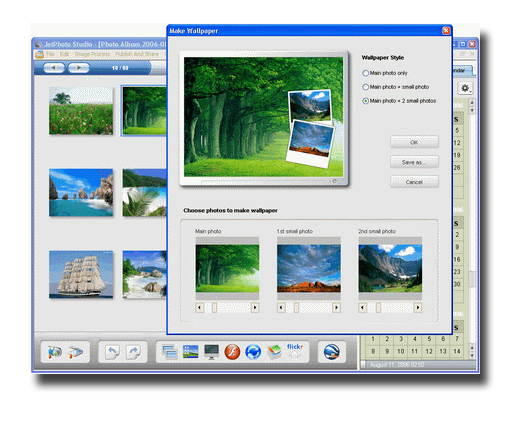This screenshot has height=422, width=517.
Task: Select Main photo + 2 small photos
Action: 366,101
